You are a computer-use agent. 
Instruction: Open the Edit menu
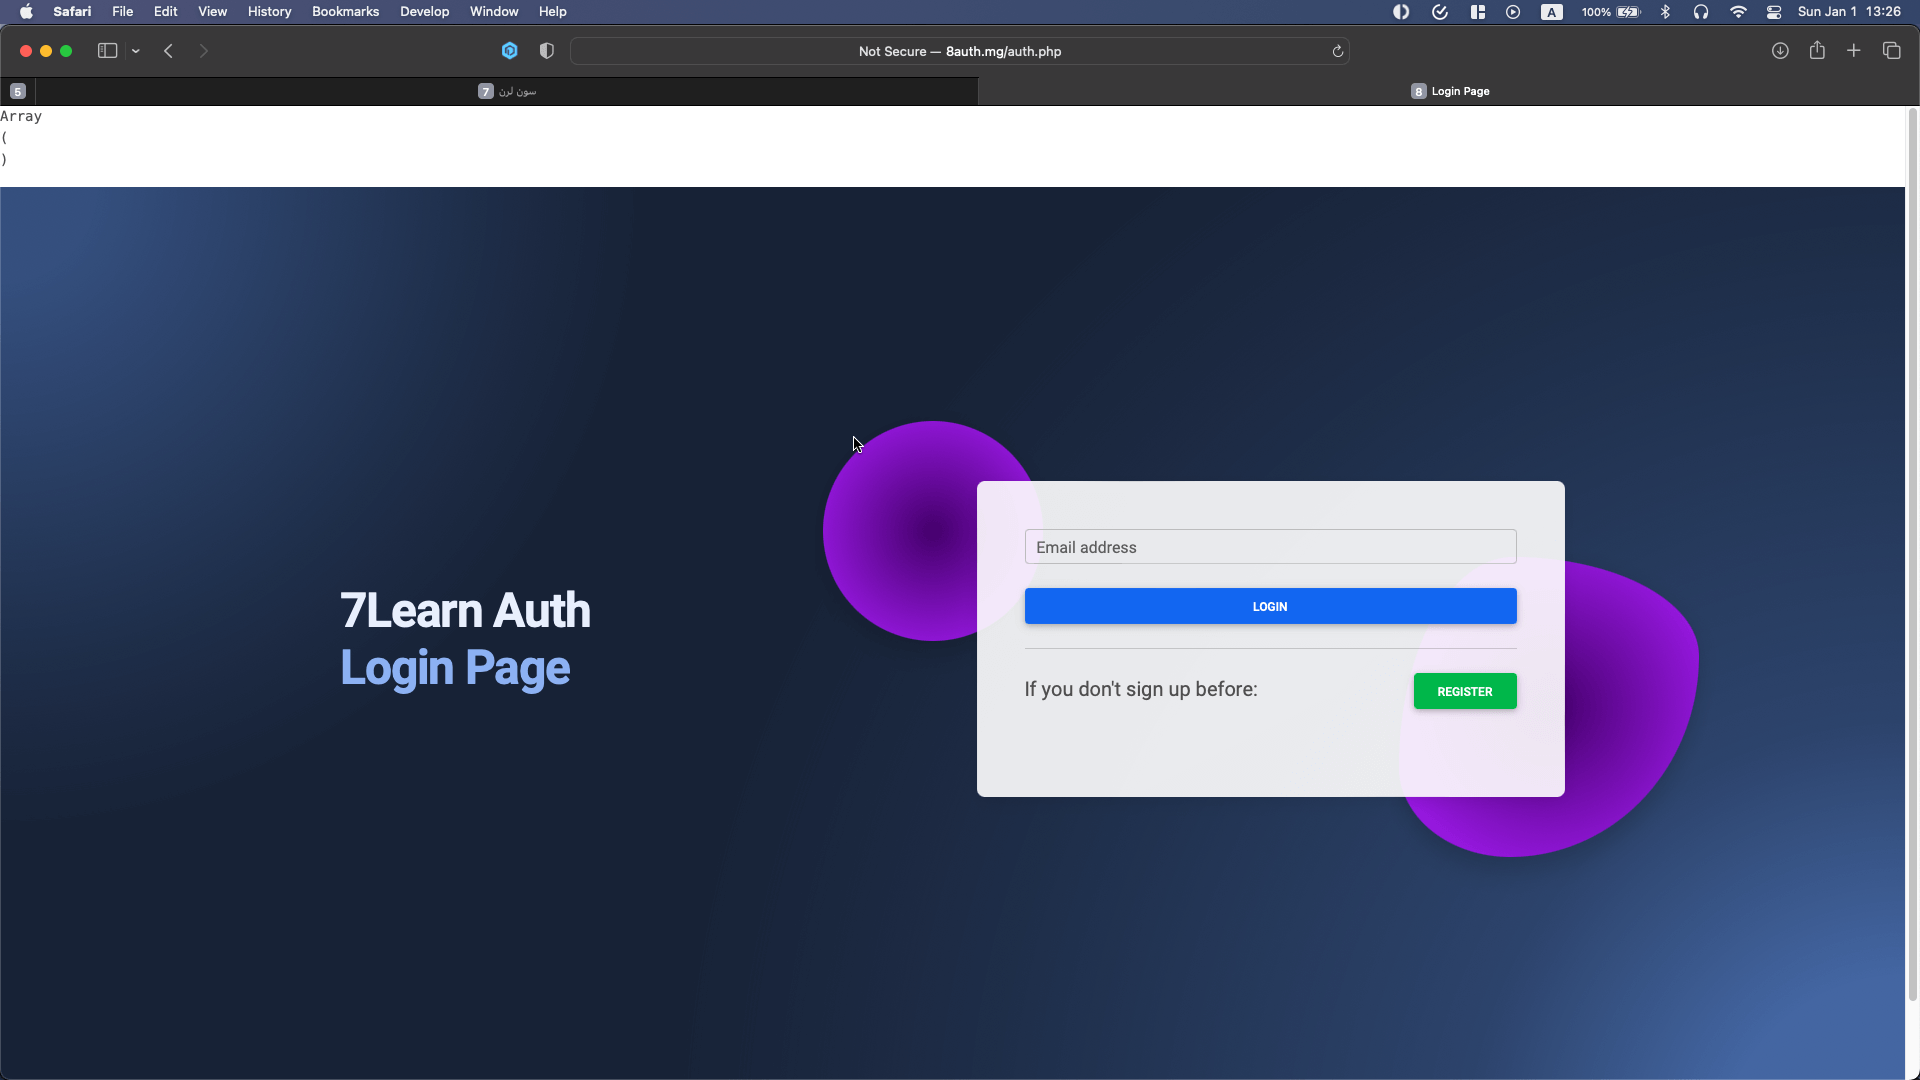[x=166, y=12]
